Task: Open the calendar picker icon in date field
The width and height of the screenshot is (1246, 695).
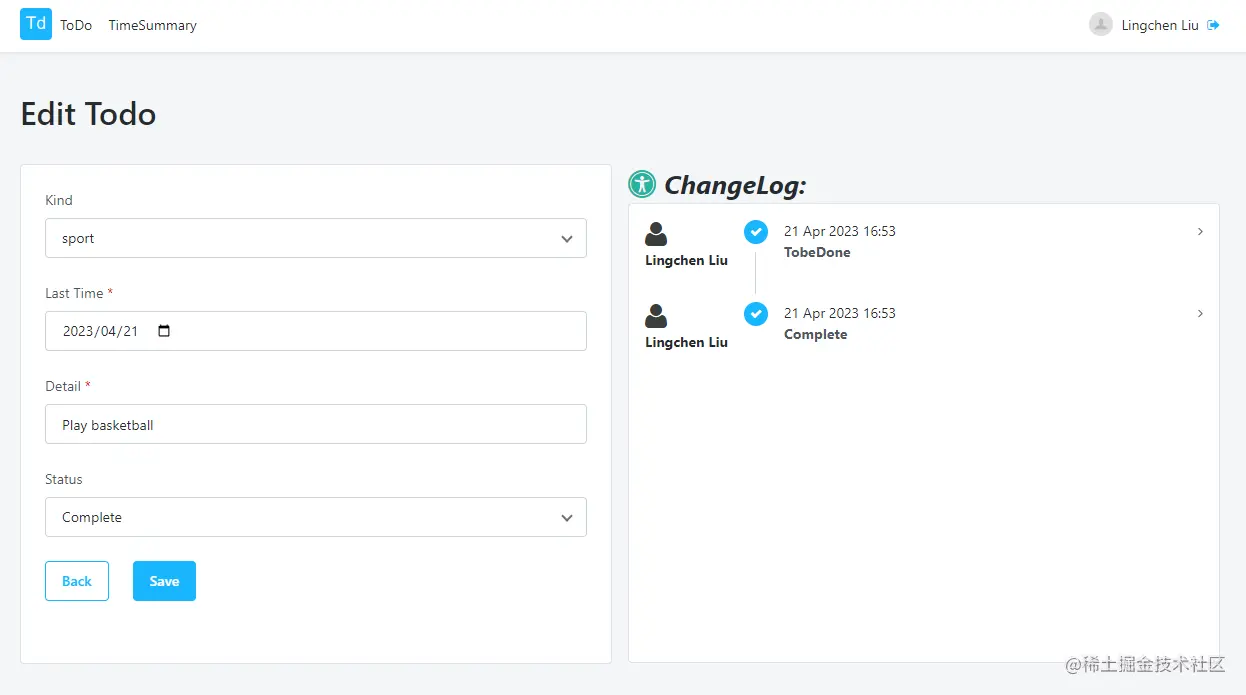Action: pos(165,331)
